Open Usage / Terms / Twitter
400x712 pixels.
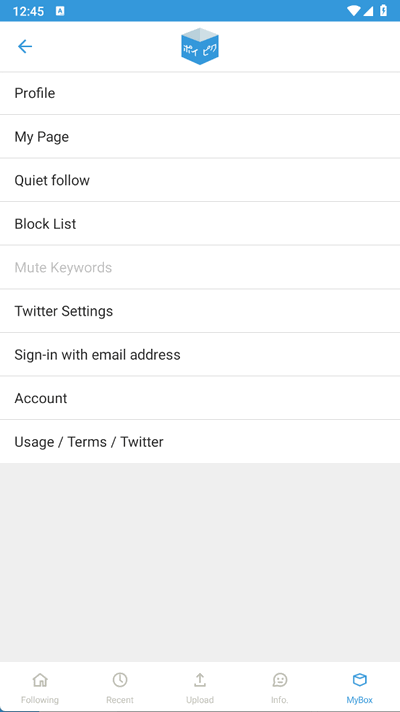200,442
